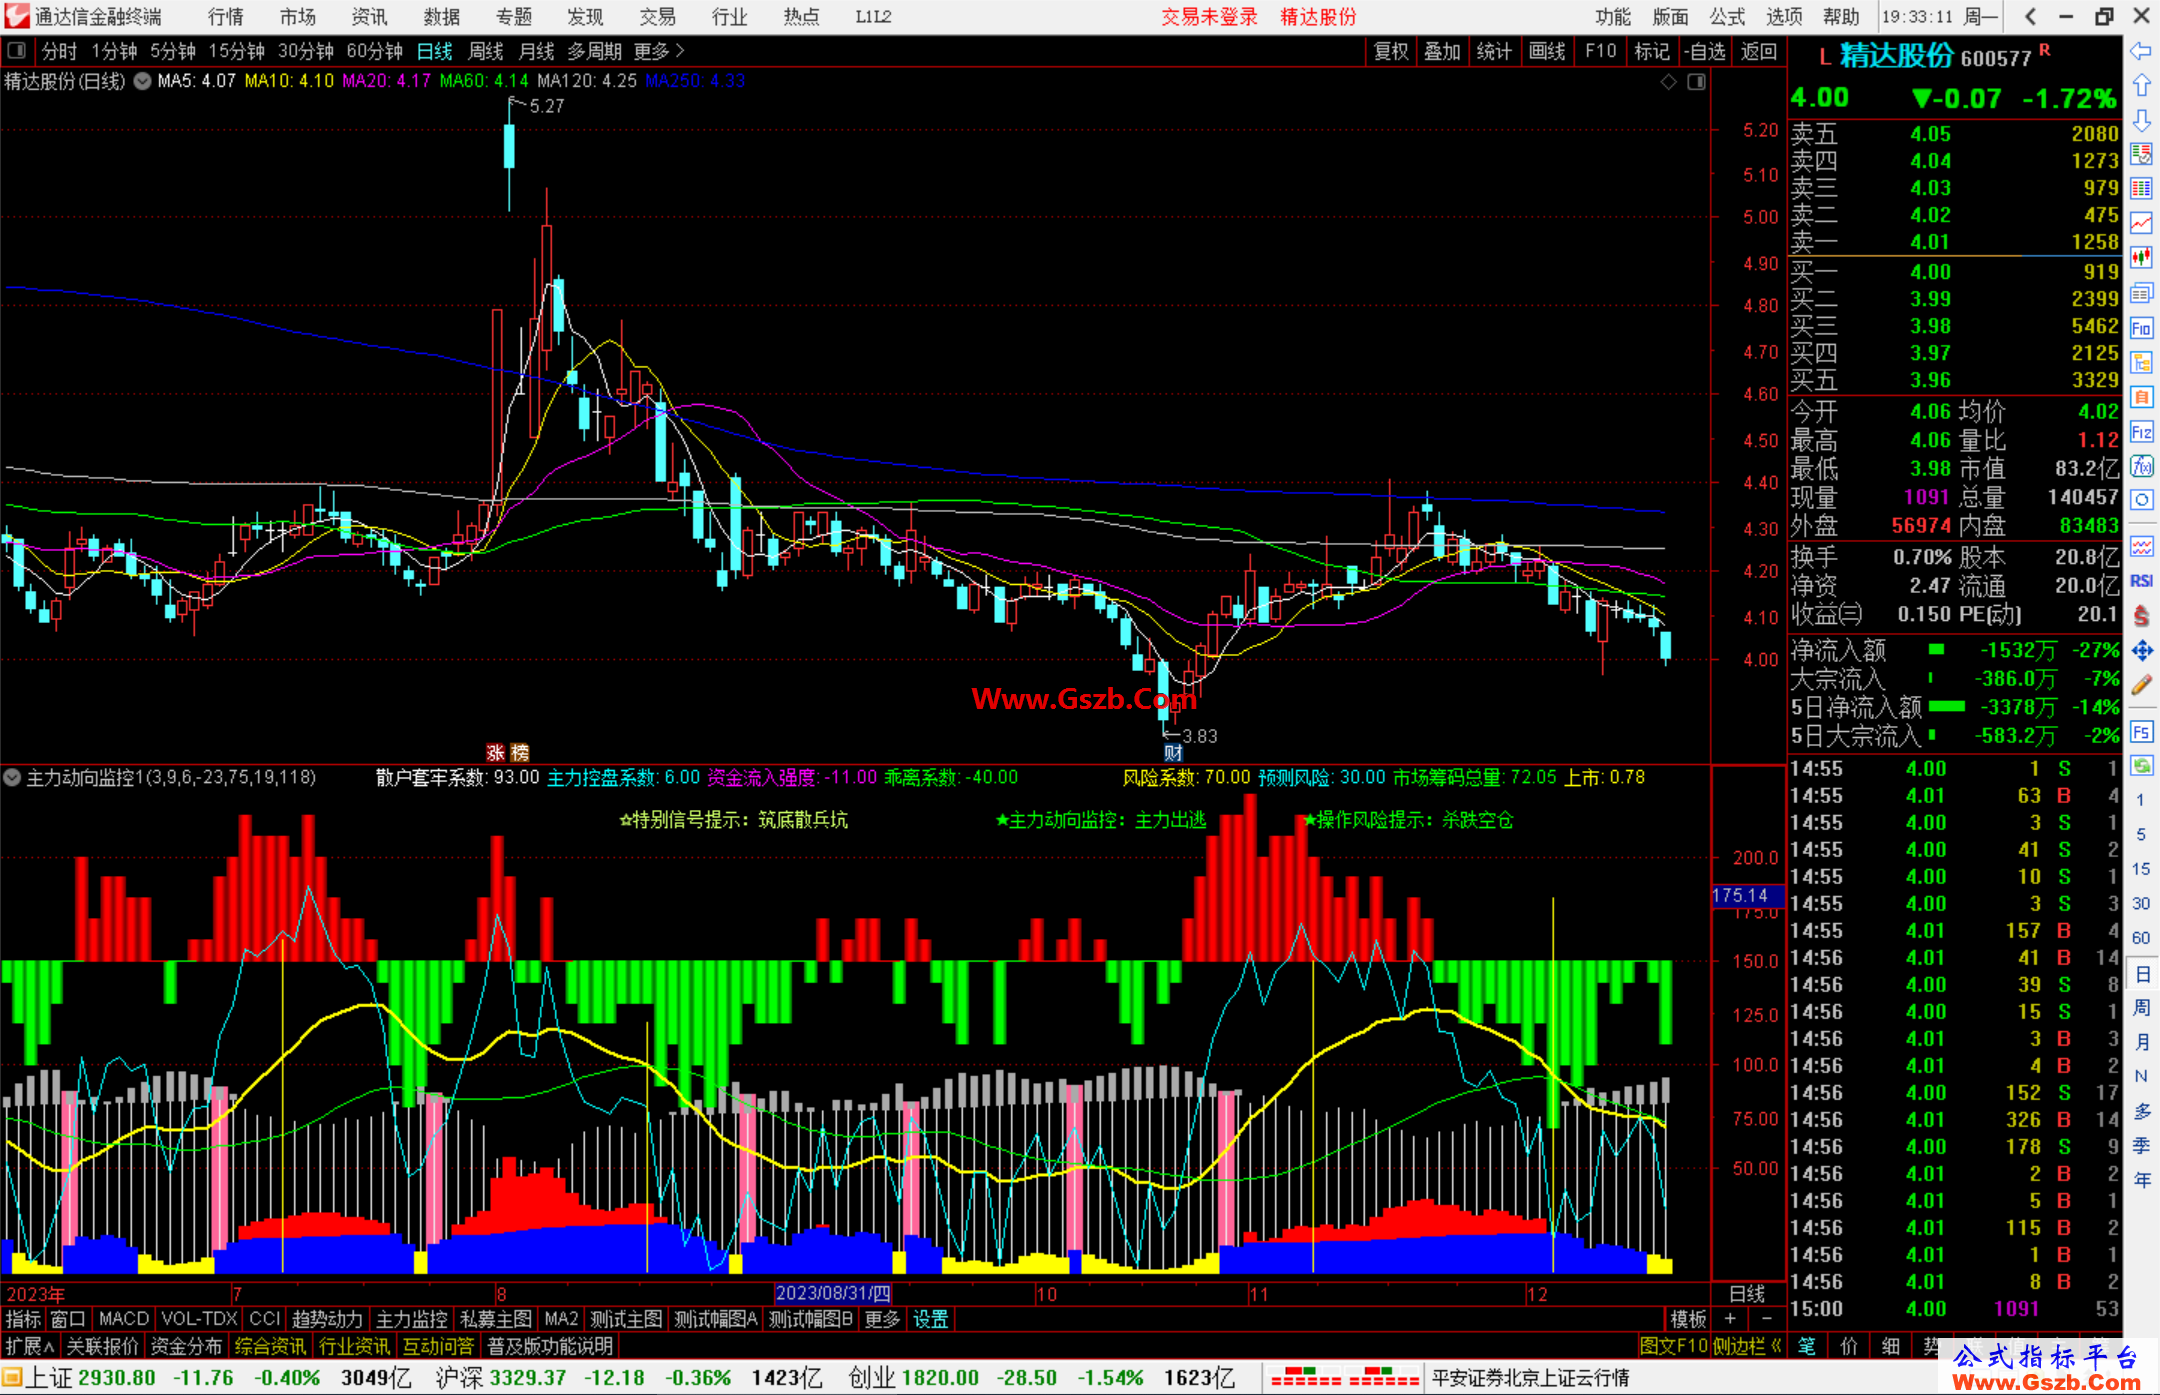Select the MACD indicator tab
Screen dimensions: 2160x1395
tap(124, 1319)
